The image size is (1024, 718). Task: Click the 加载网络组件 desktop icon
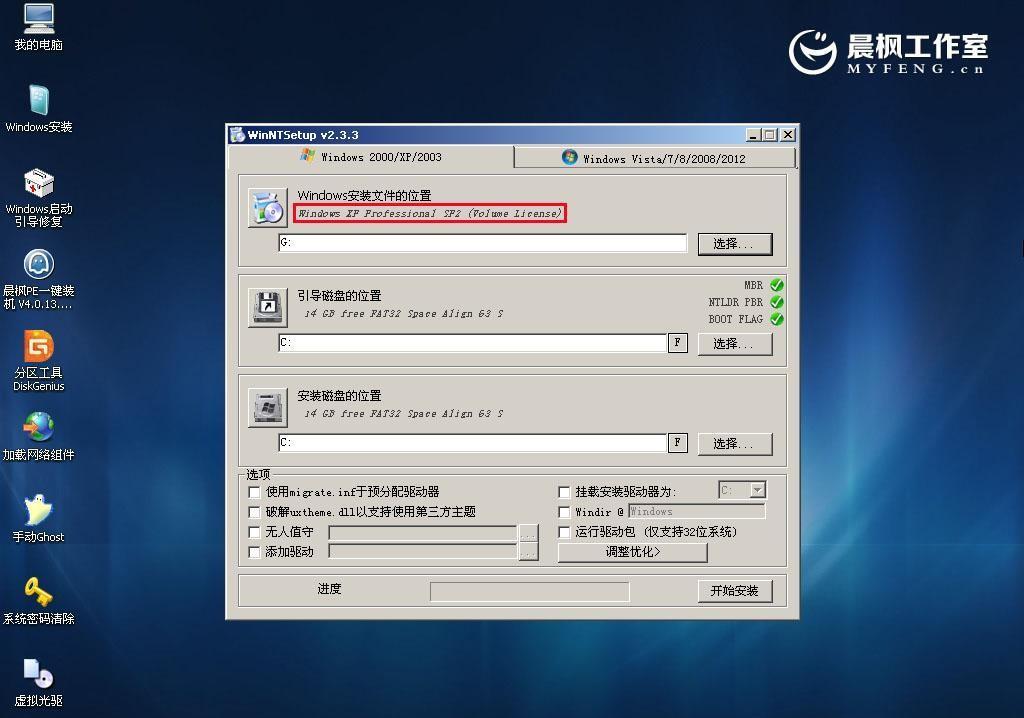[39, 436]
